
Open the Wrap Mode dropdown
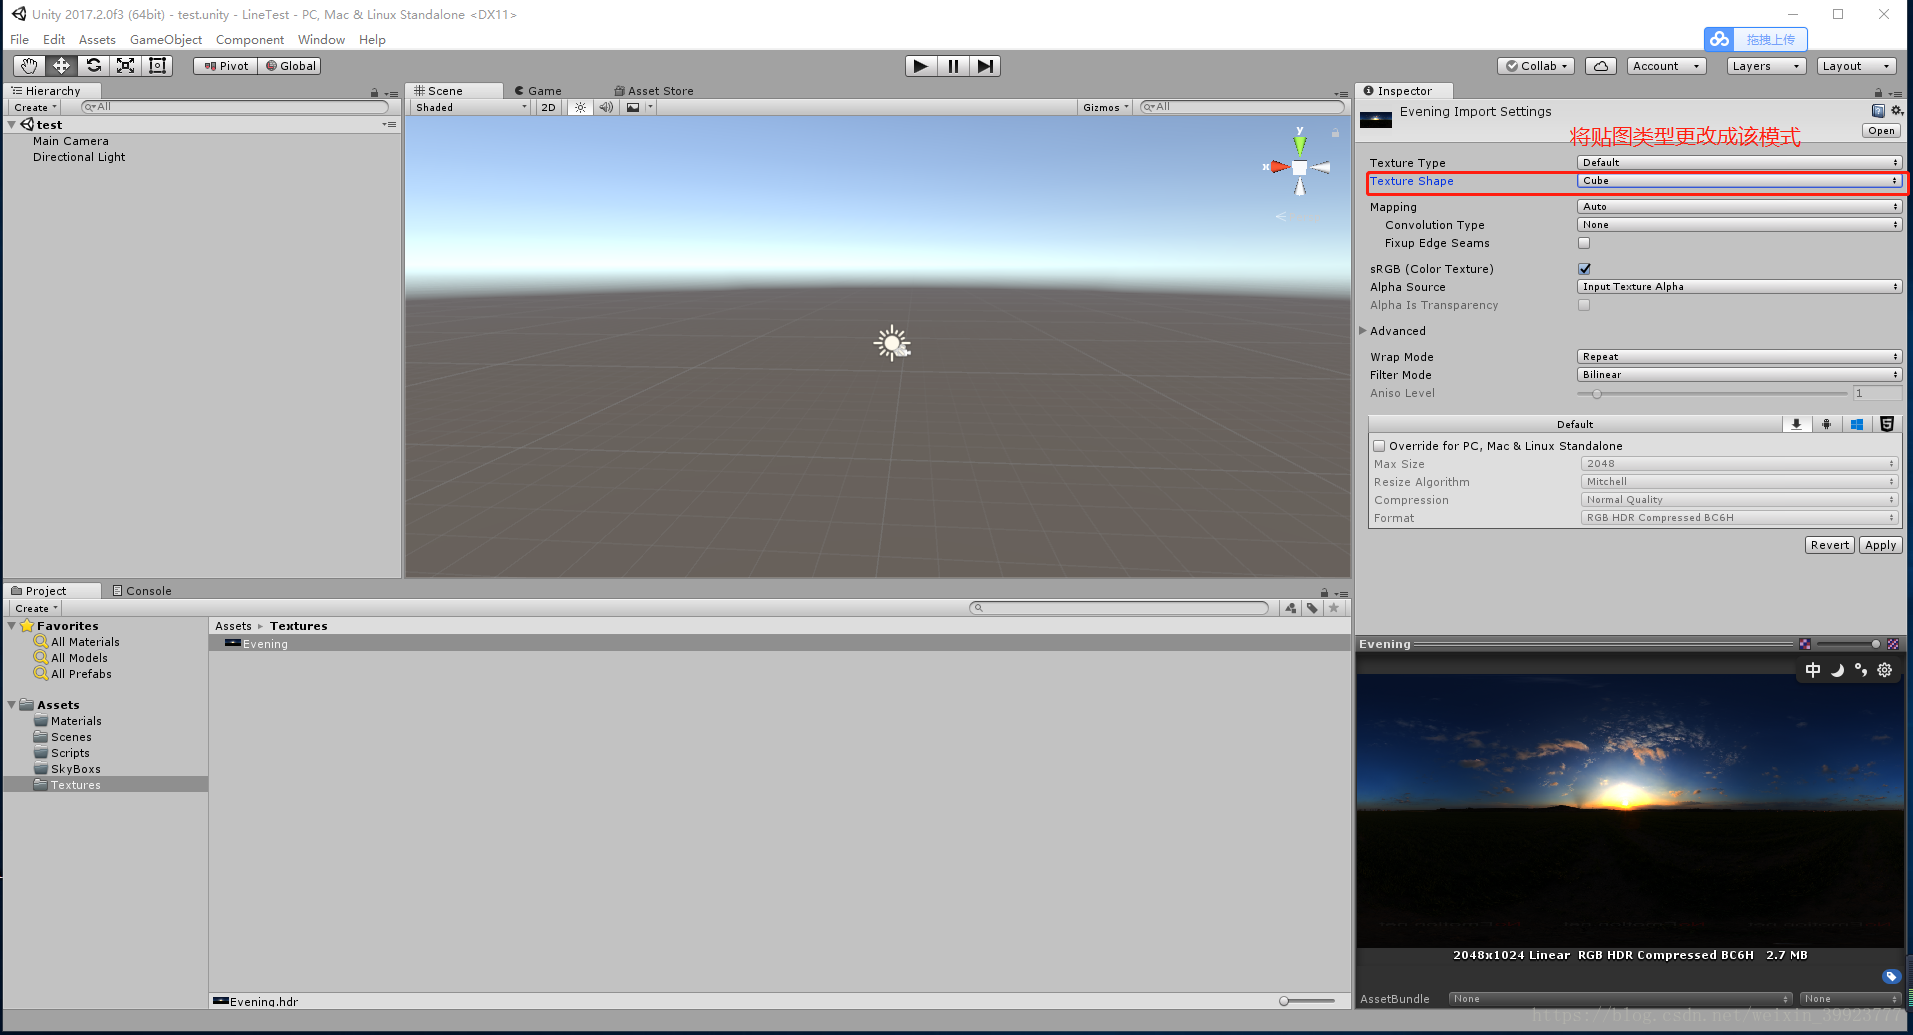pyautogui.click(x=1739, y=357)
